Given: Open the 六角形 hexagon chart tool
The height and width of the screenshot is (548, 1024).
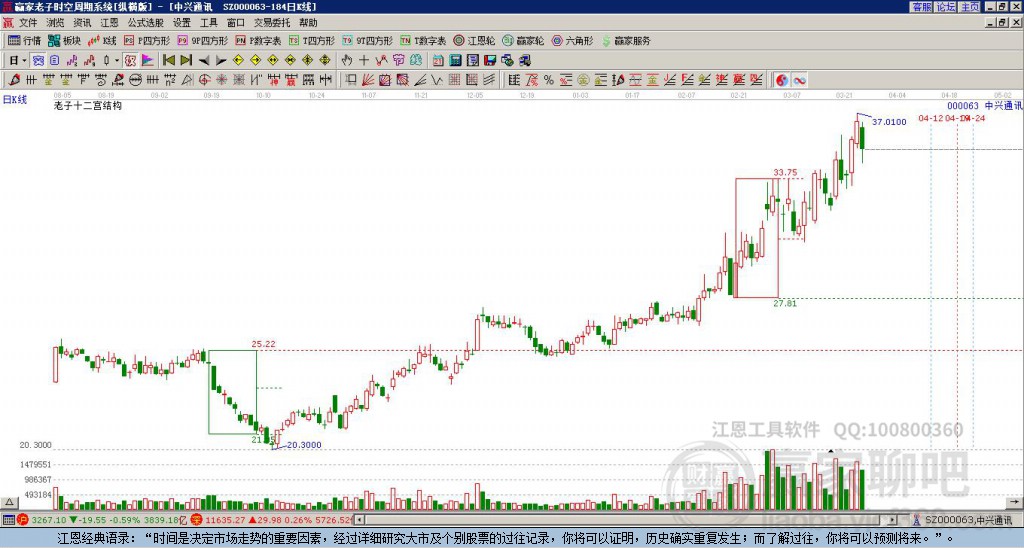Looking at the screenshot, I should coord(573,40).
